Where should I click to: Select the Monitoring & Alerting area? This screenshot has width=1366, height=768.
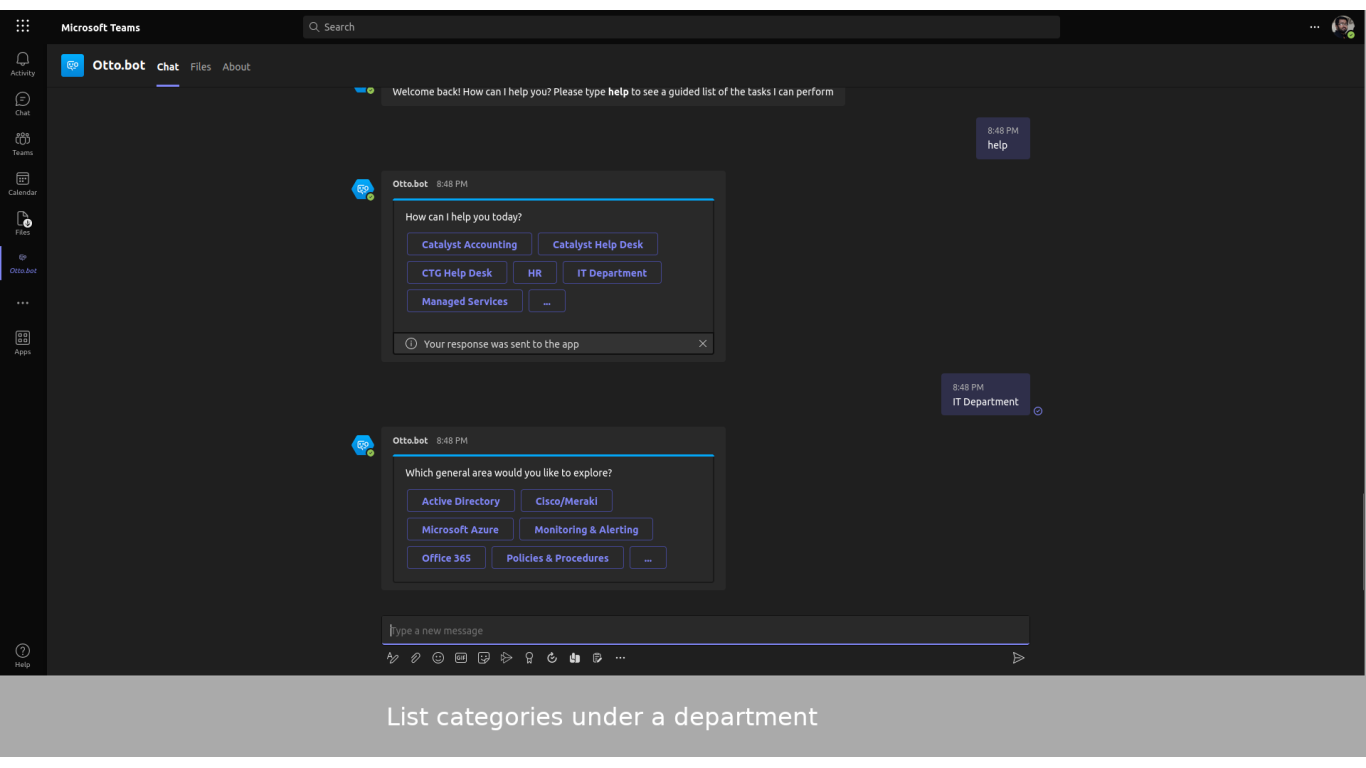tap(586, 530)
